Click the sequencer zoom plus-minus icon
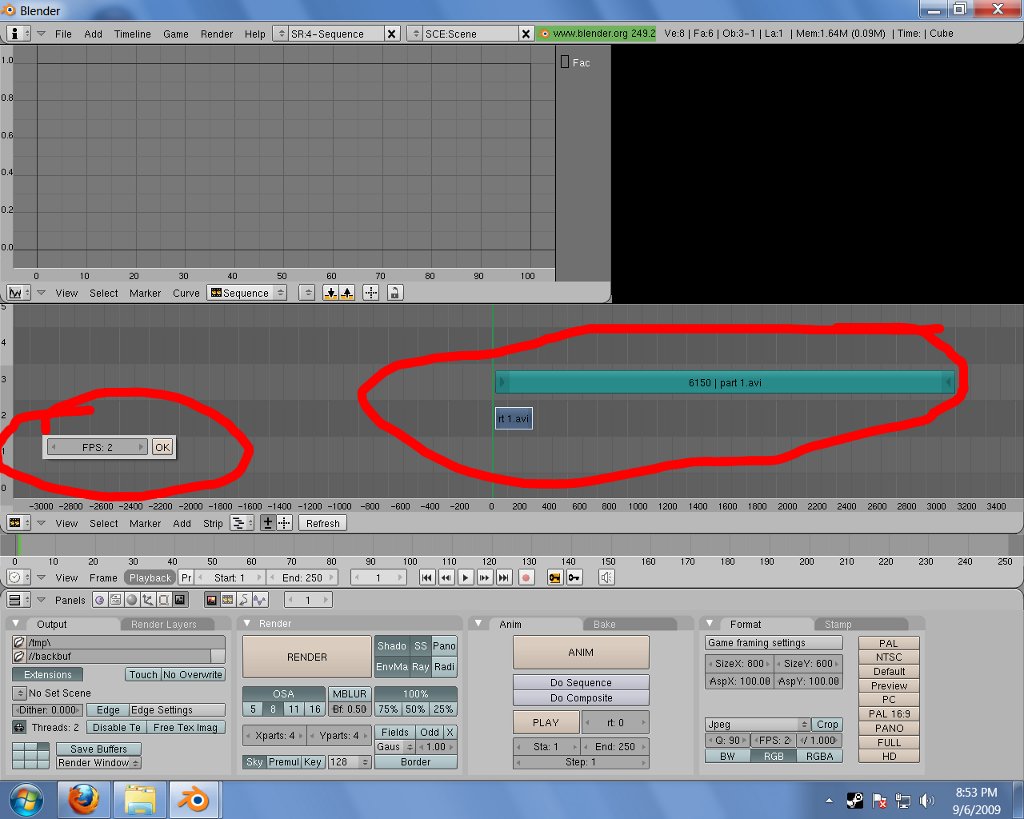Screen dimensions: 1024x819 [x=268, y=523]
